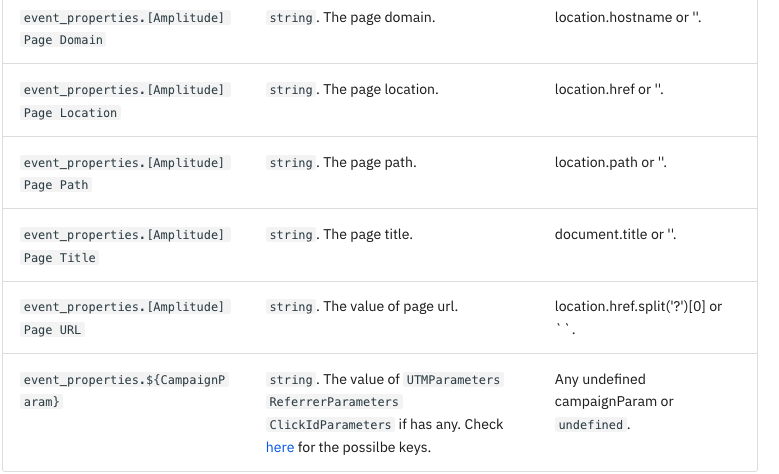The image size is (779, 474).
Task: Click "string" type in Page Domain row
Action: (x=291, y=18)
